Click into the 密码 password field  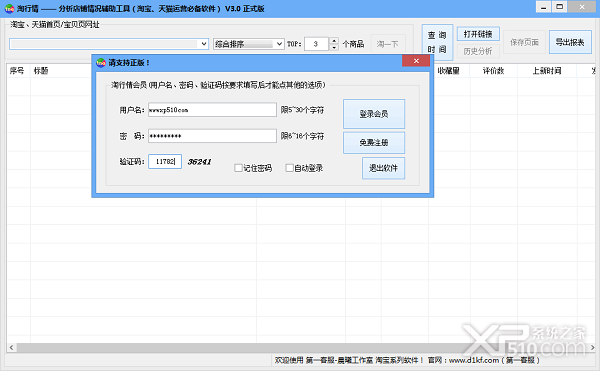coord(212,136)
